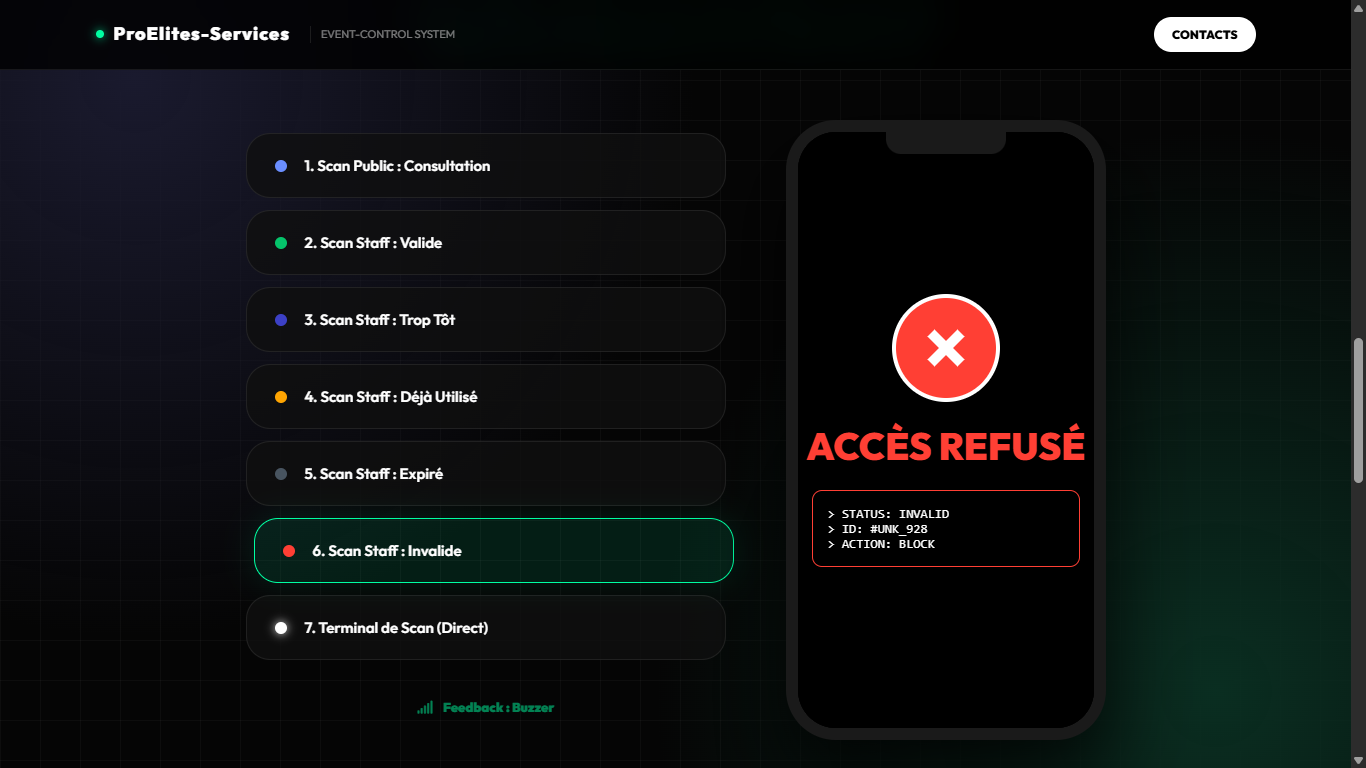This screenshot has width=1366, height=768.
Task: Click the blue dot of Scan Public
Action: pyautogui.click(x=281, y=166)
